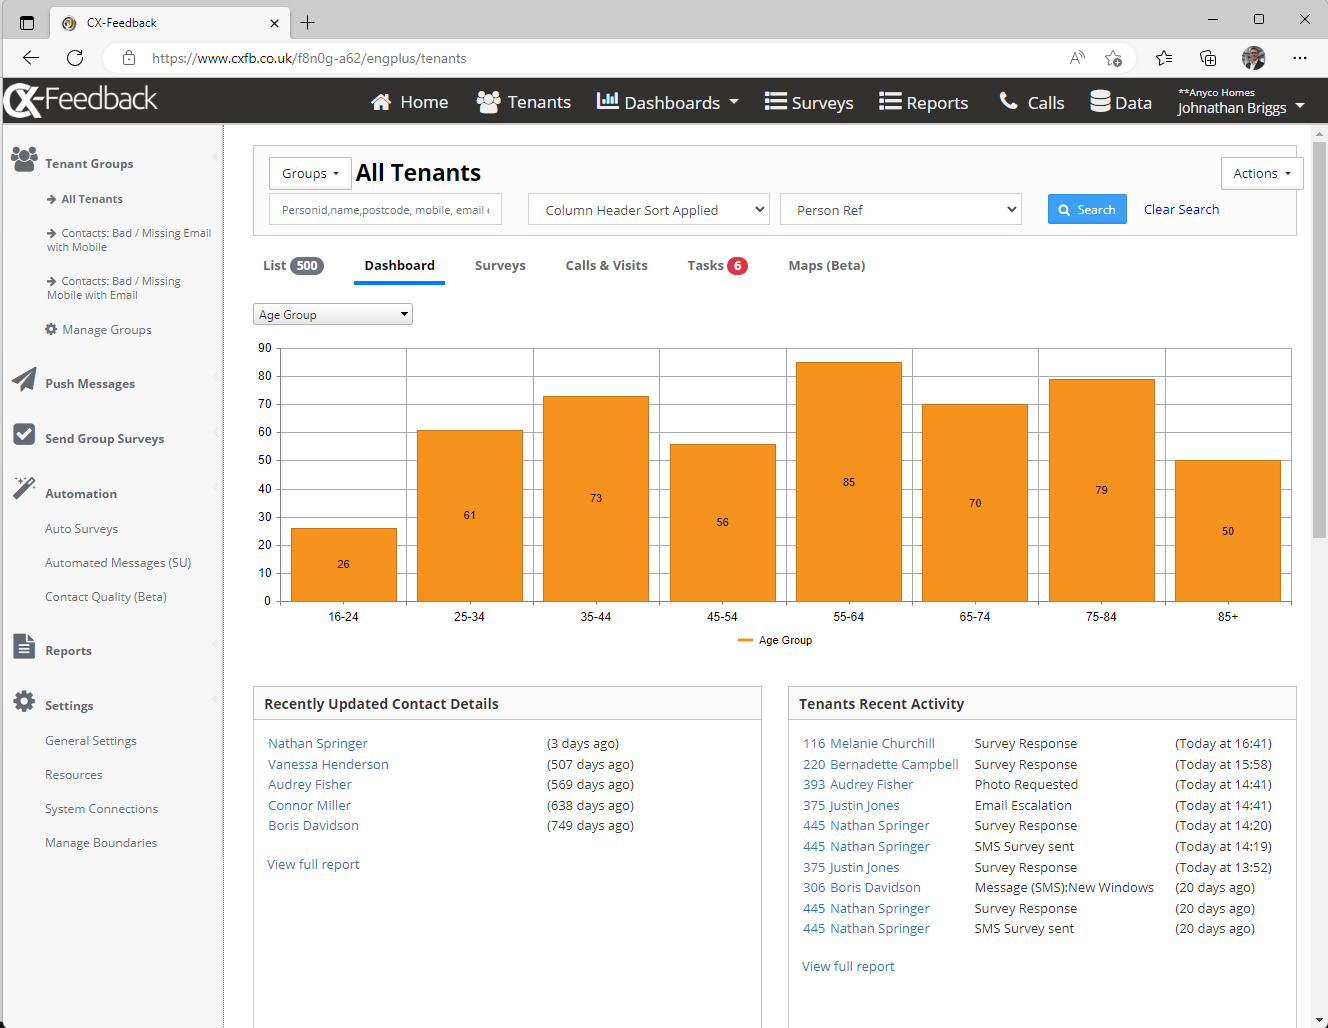Open the Calls & Visits tab
Viewport: 1328px width, 1028px height.
tap(606, 265)
